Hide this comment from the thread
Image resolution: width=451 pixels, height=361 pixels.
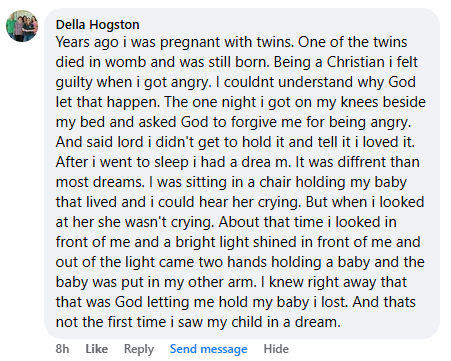tap(276, 349)
